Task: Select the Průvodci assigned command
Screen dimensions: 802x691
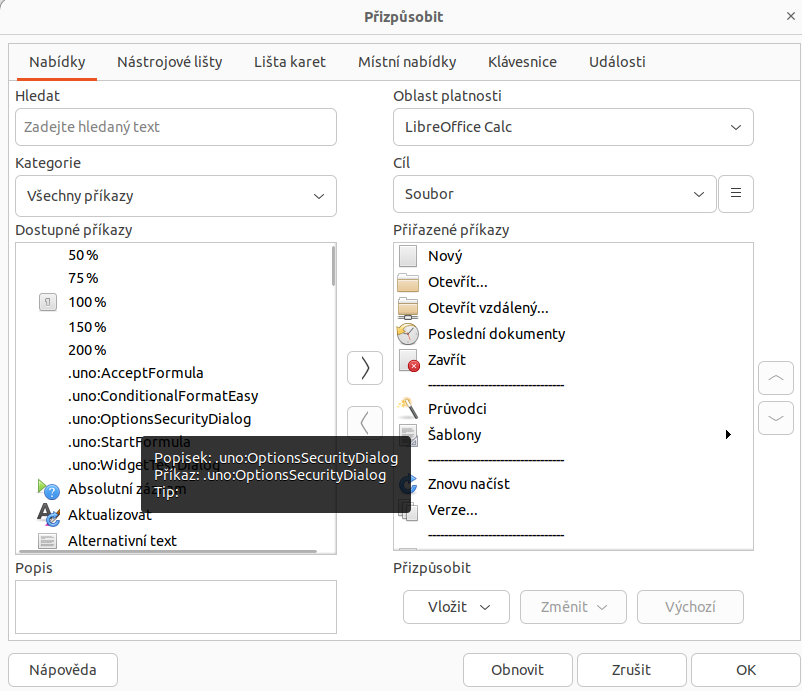Action: (457, 409)
